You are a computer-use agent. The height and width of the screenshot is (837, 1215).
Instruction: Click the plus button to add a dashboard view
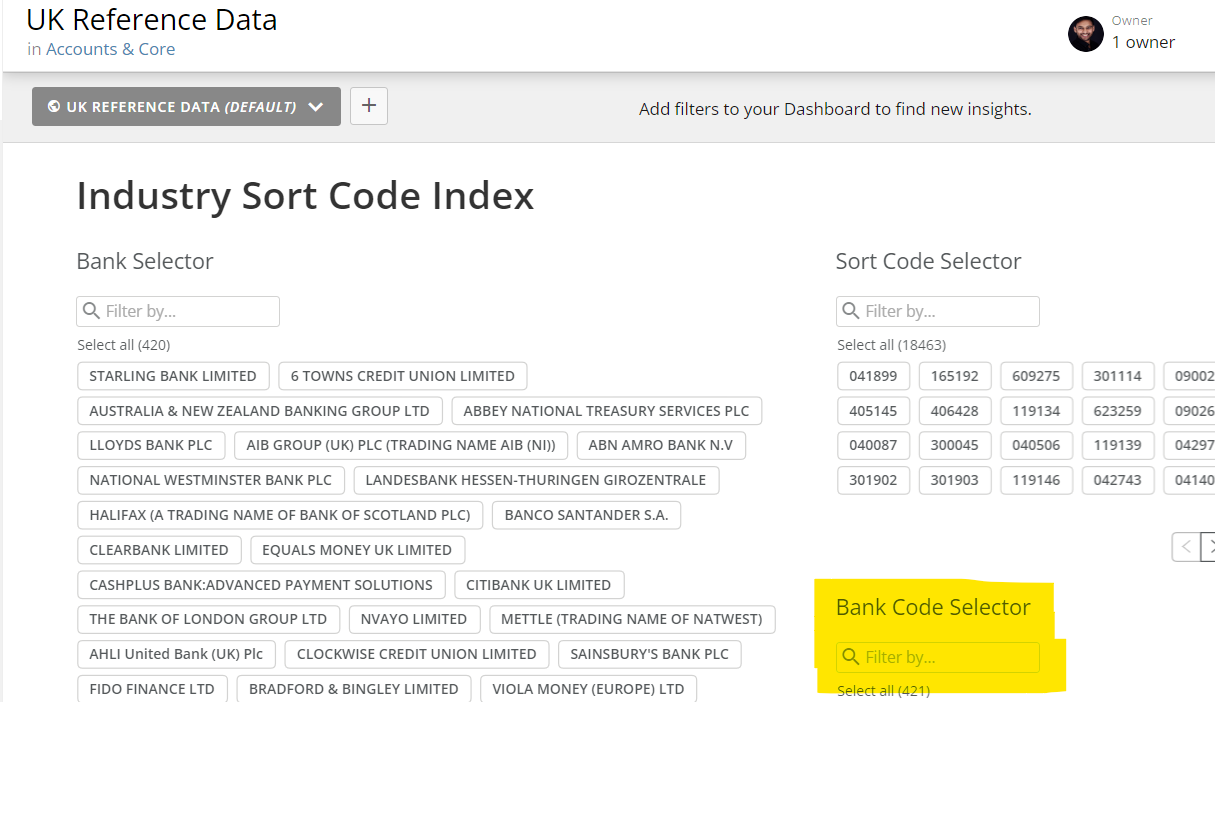pos(369,106)
